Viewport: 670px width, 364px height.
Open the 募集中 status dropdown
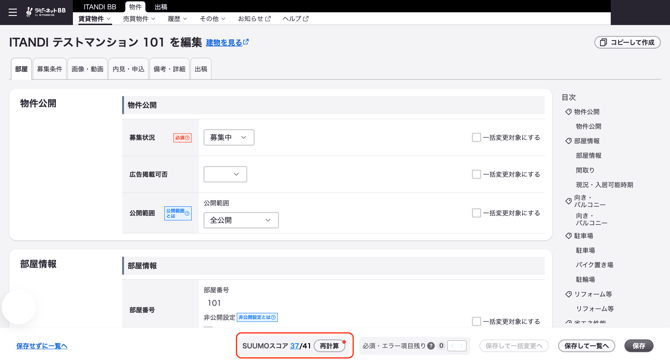click(x=229, y=138)
